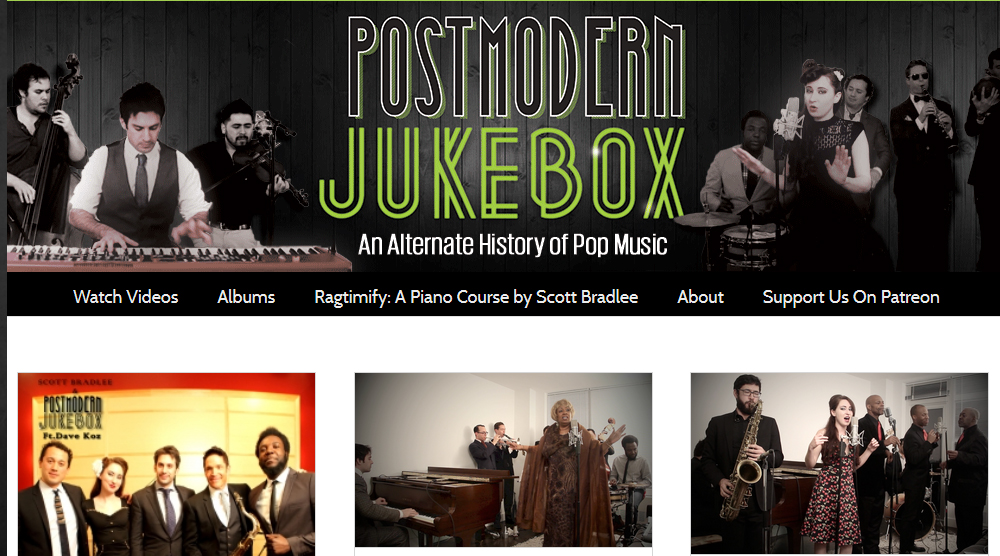The image size is (1000, 556).
Task: Click the An Alternate History of Pop Music tagline
Action: pos(513,245)
